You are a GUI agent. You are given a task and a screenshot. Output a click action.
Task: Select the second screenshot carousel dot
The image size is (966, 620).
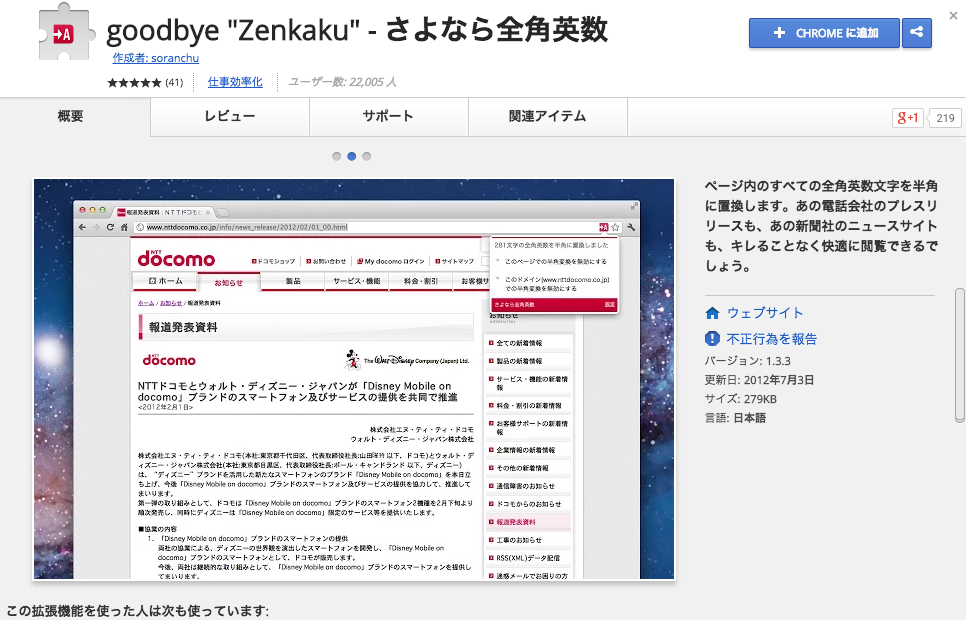[352, 157]
